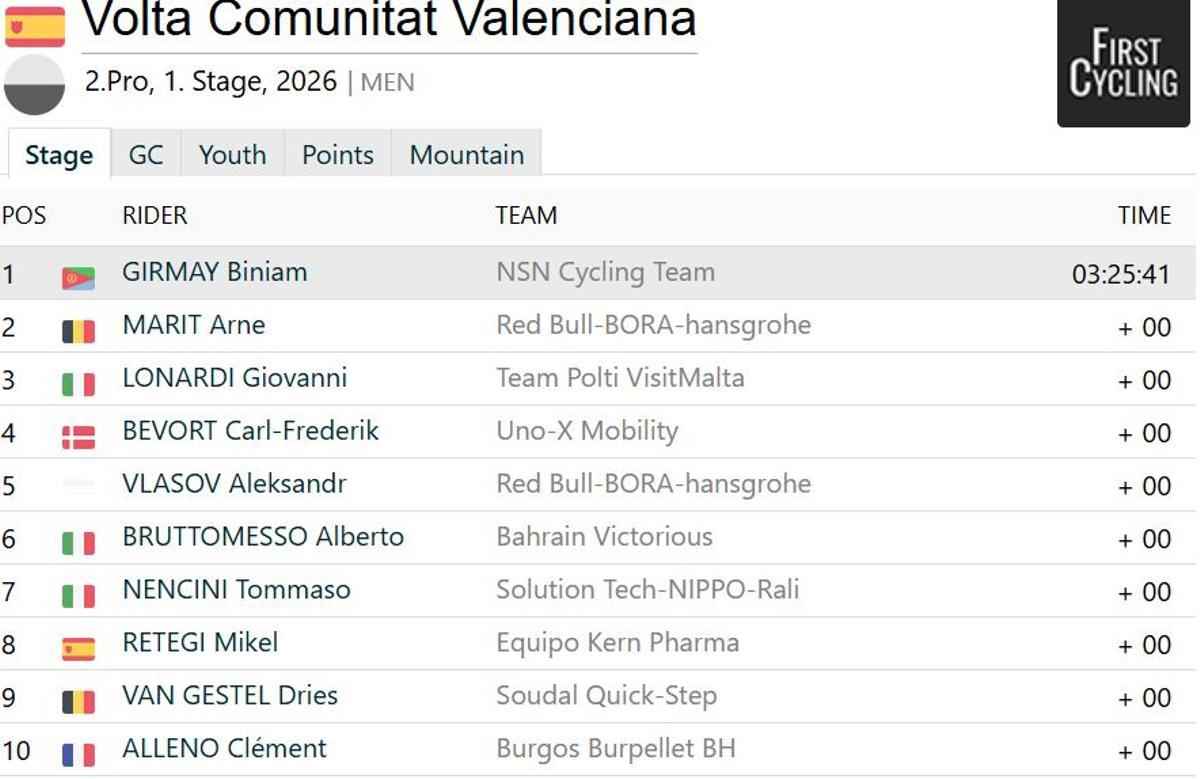Open Soudal Quick-Step team page
Image resolution: width=1200 pixels, height=779 pixels.
[x=606, y=696]
